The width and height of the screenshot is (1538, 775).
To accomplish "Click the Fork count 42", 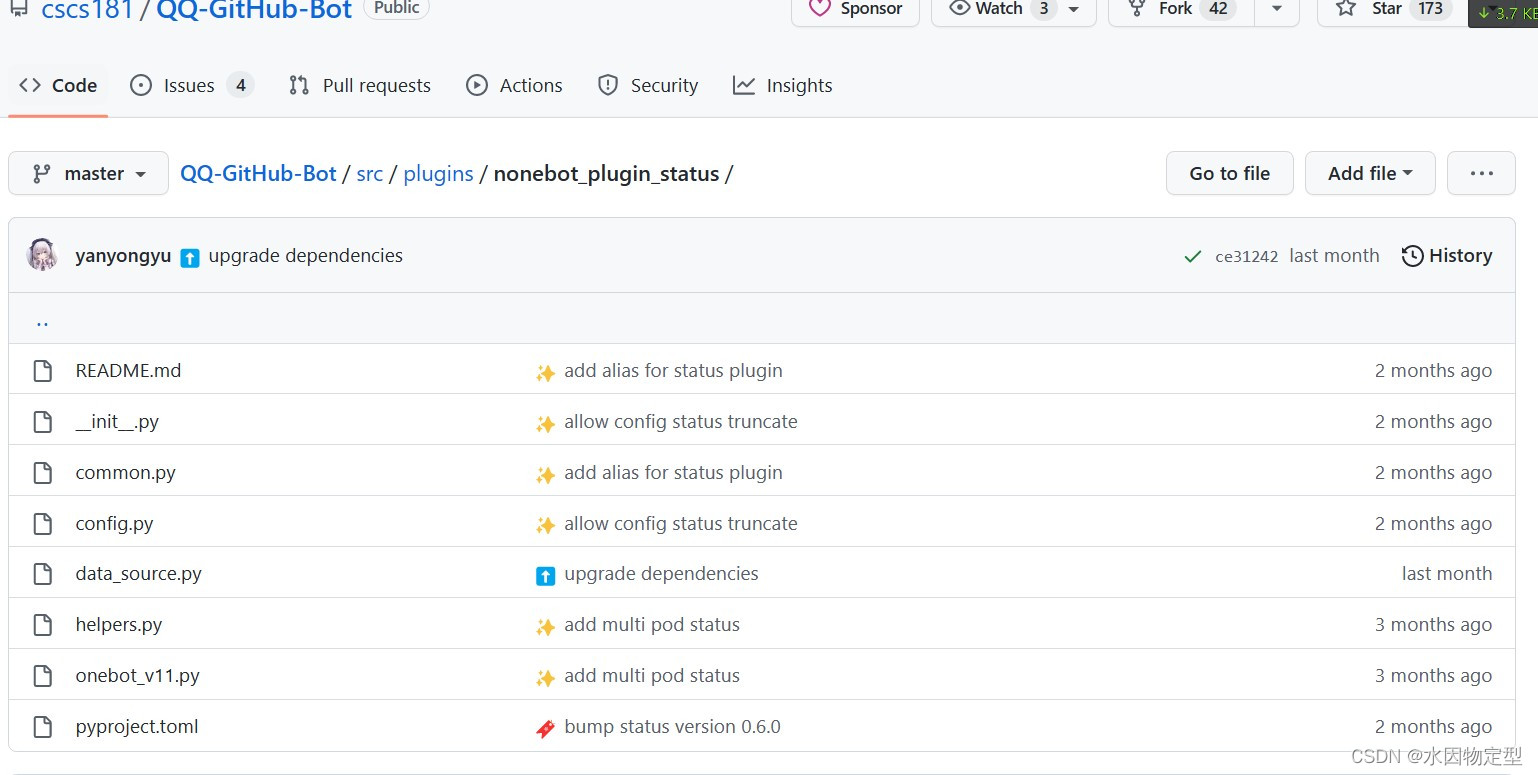I will pyautogui.click(x=1217, y=8).
